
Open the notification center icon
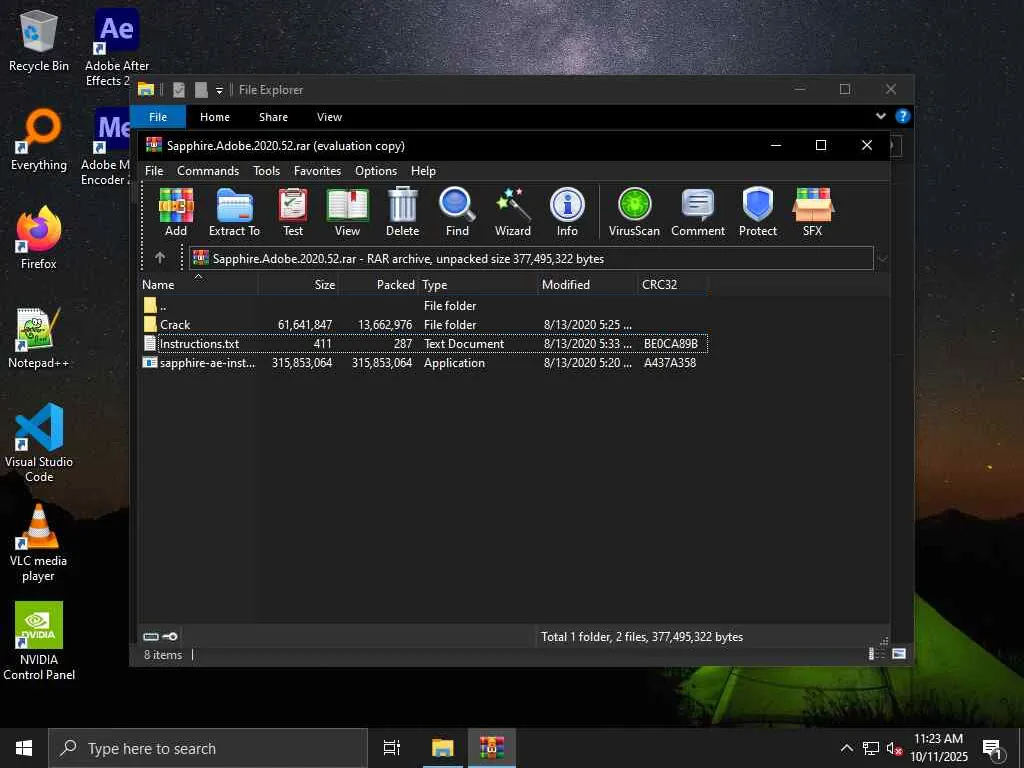click(993, 748)
